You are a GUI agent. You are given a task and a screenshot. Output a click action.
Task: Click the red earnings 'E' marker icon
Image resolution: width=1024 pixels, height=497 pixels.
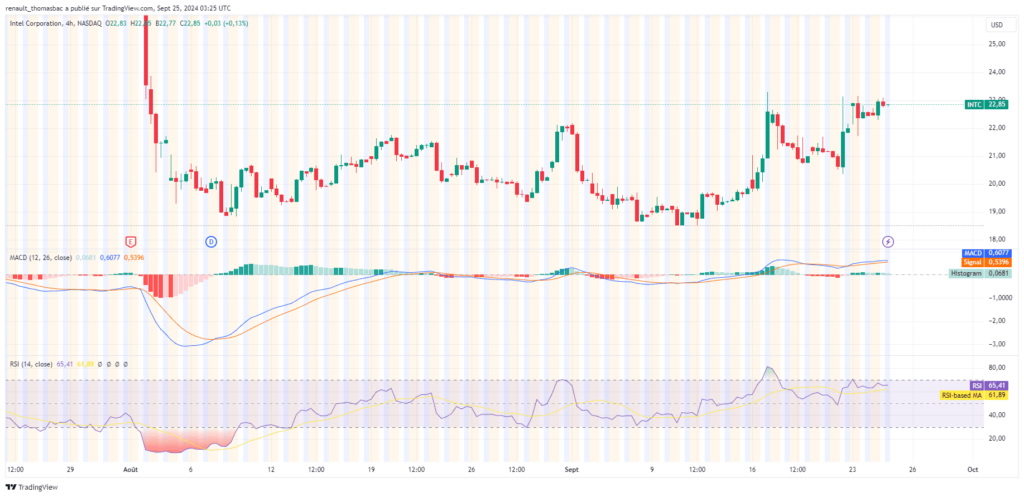pos(129,241)
